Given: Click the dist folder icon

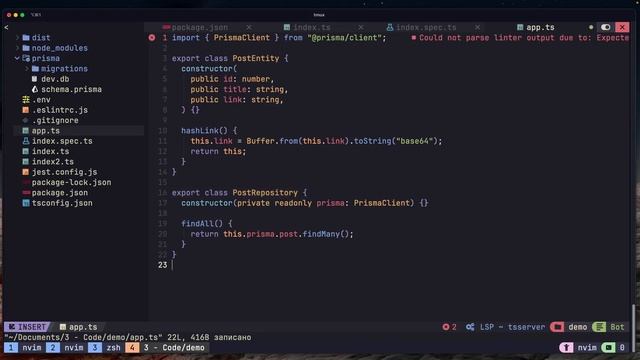Looking at the screenshot, I should pyautogui.click(x=26, y=38).
